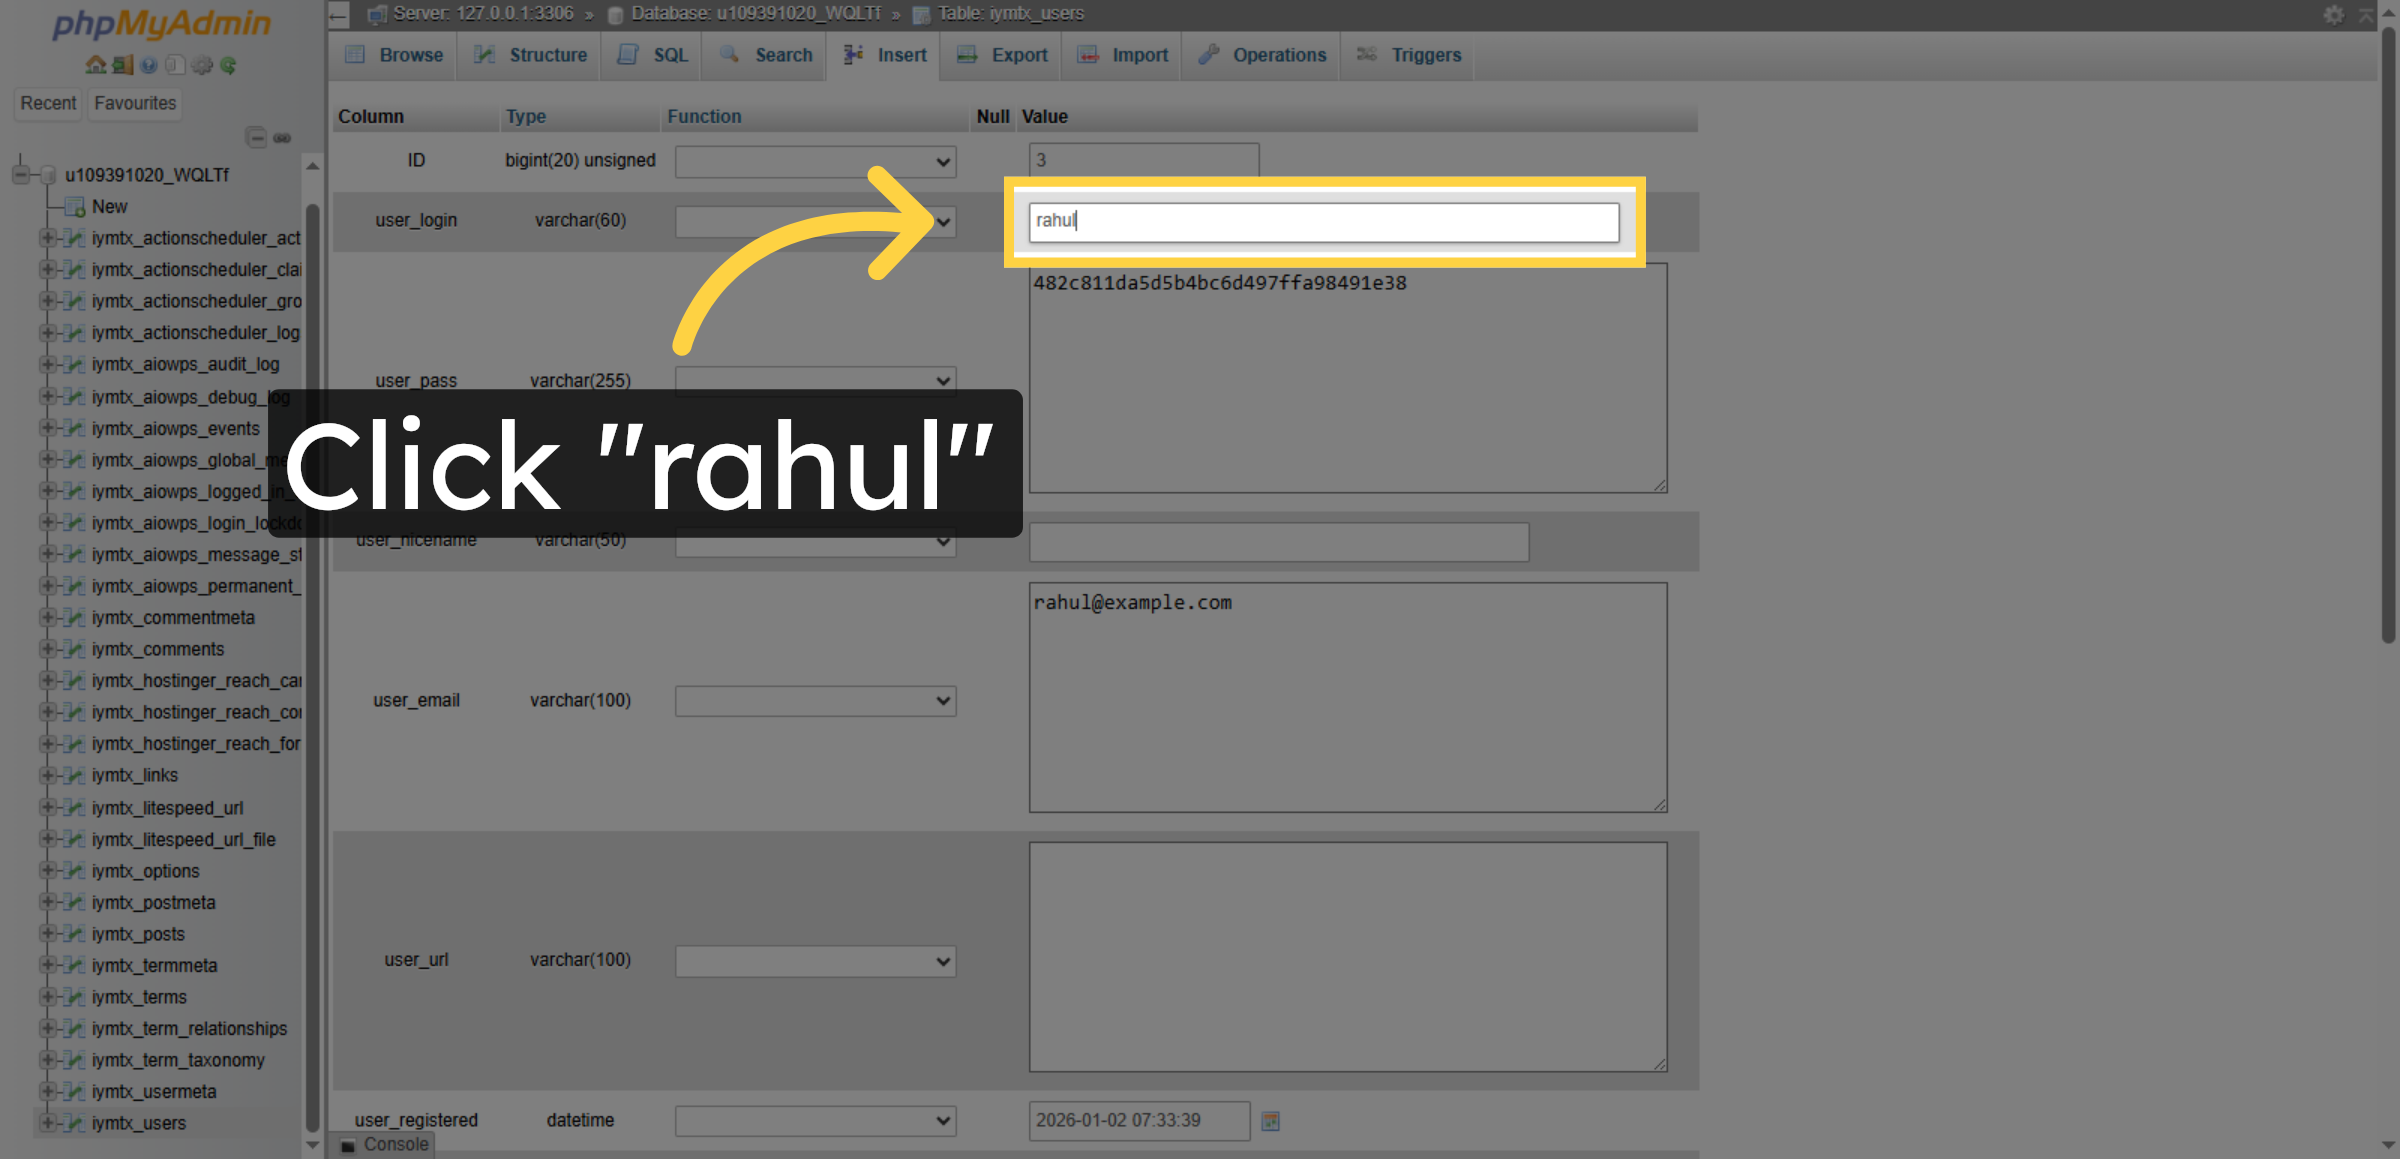Click the log out door icon
The width and height of the screenshot is (2400, 1159).
tap(122, 65)
